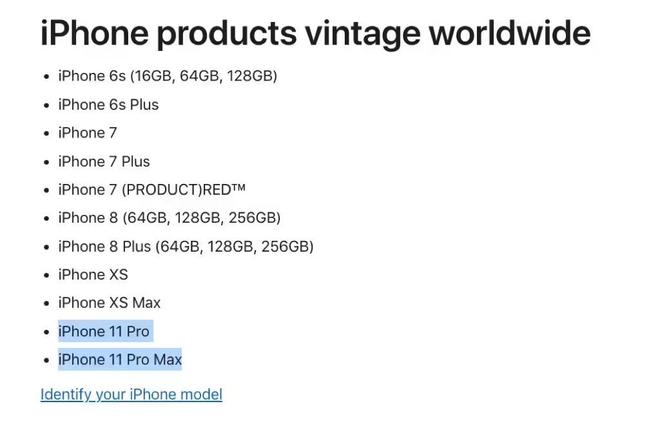660x437 pixels.
Task: Click the highlighted iPhone 11 Pro Max text
Action: click(x=120, y=360)
